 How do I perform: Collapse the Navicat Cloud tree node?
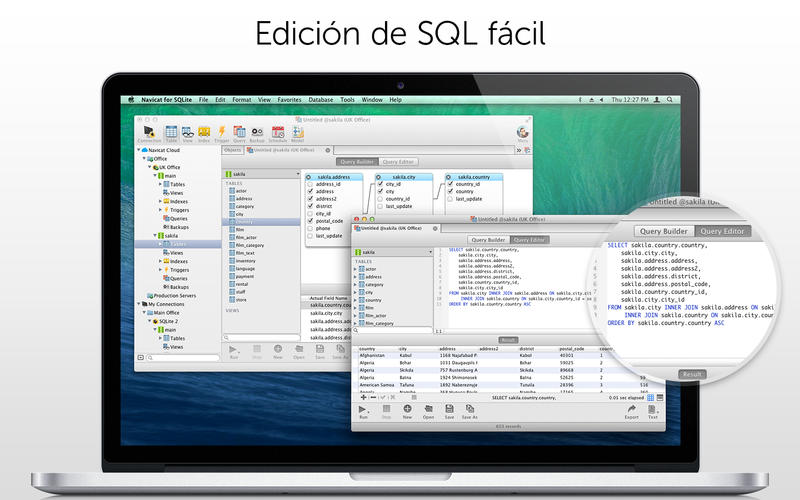point(138,150)
